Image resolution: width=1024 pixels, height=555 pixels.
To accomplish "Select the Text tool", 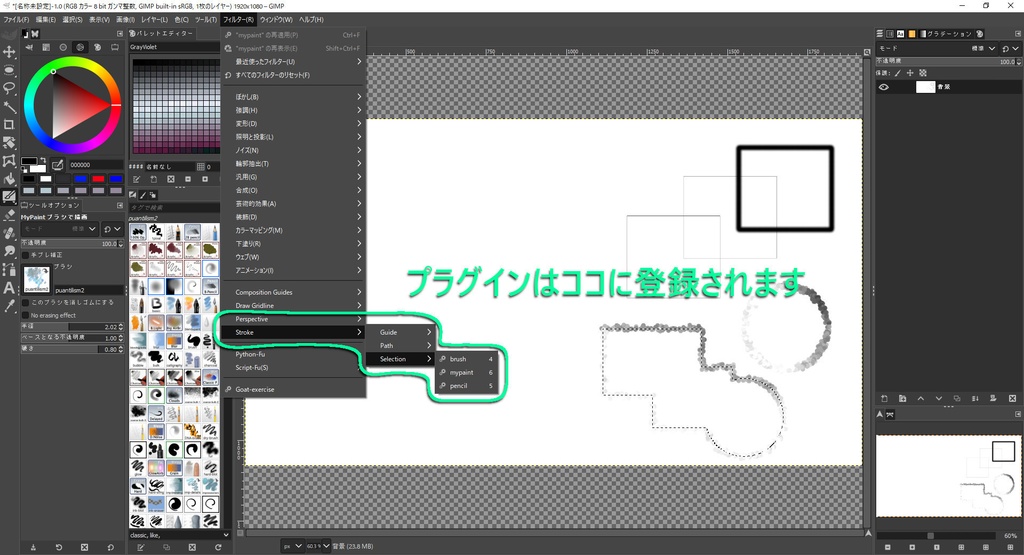I will [9, 287].
